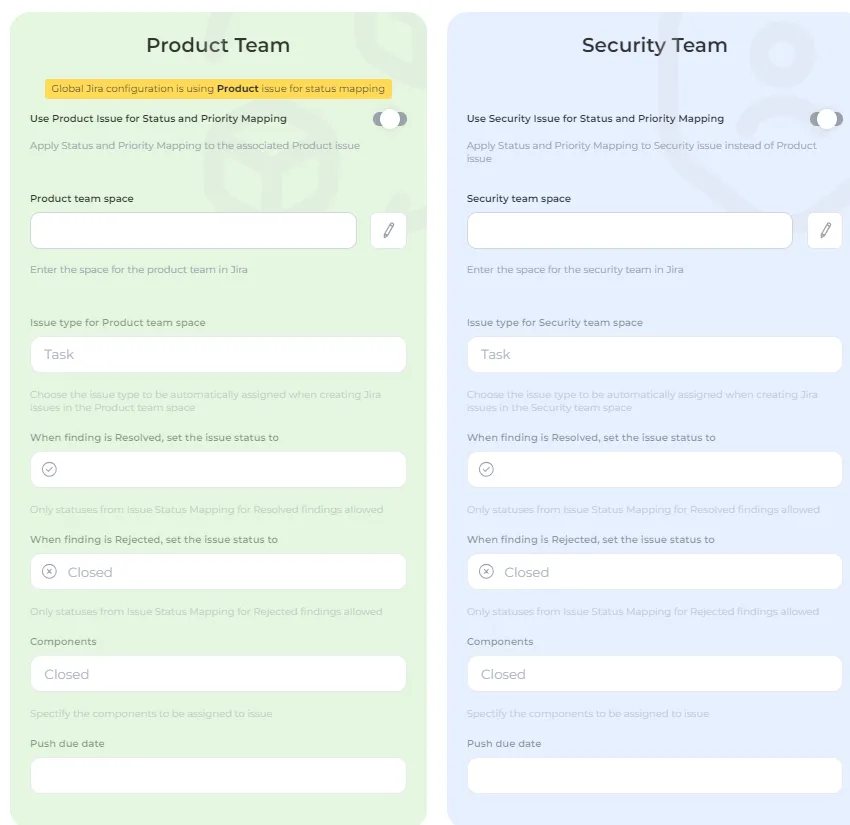Click checkmark icon in Product Resolved status field
850x825 pixels.
pyautogui.click(x=49, y=469)
